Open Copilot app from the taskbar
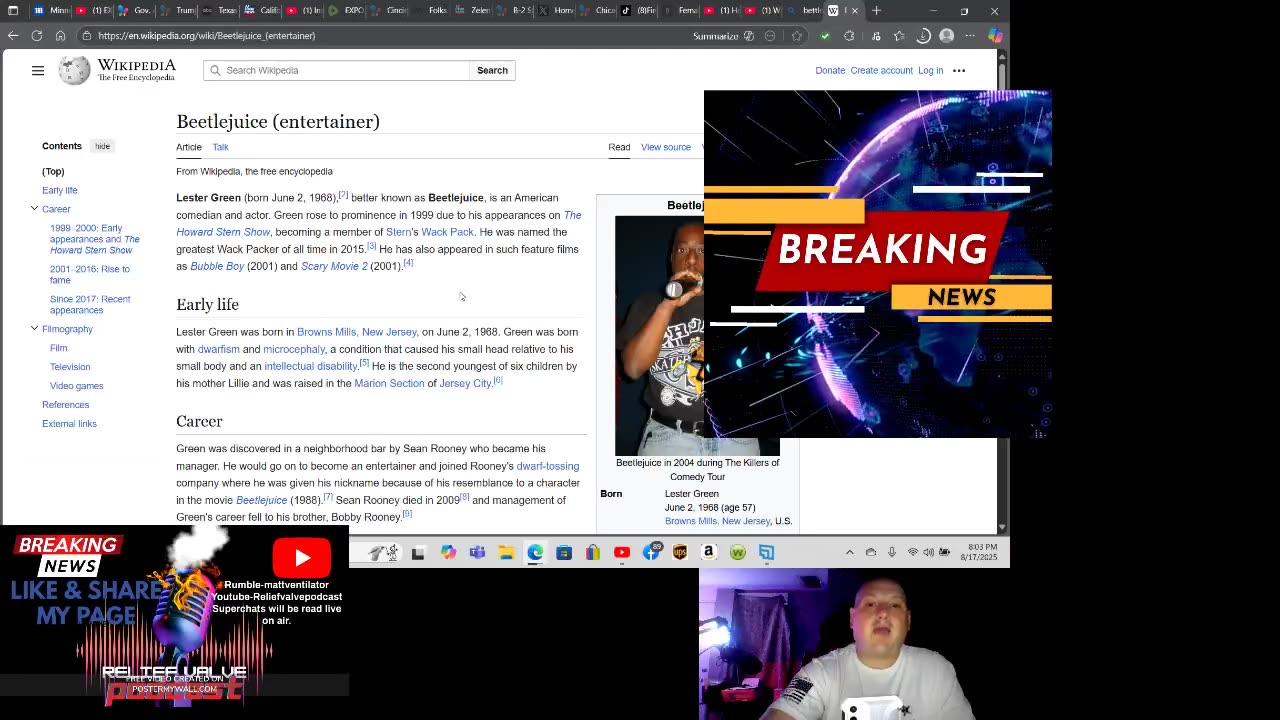Screen dimensions: 1280x720 (x=448, y=552)
